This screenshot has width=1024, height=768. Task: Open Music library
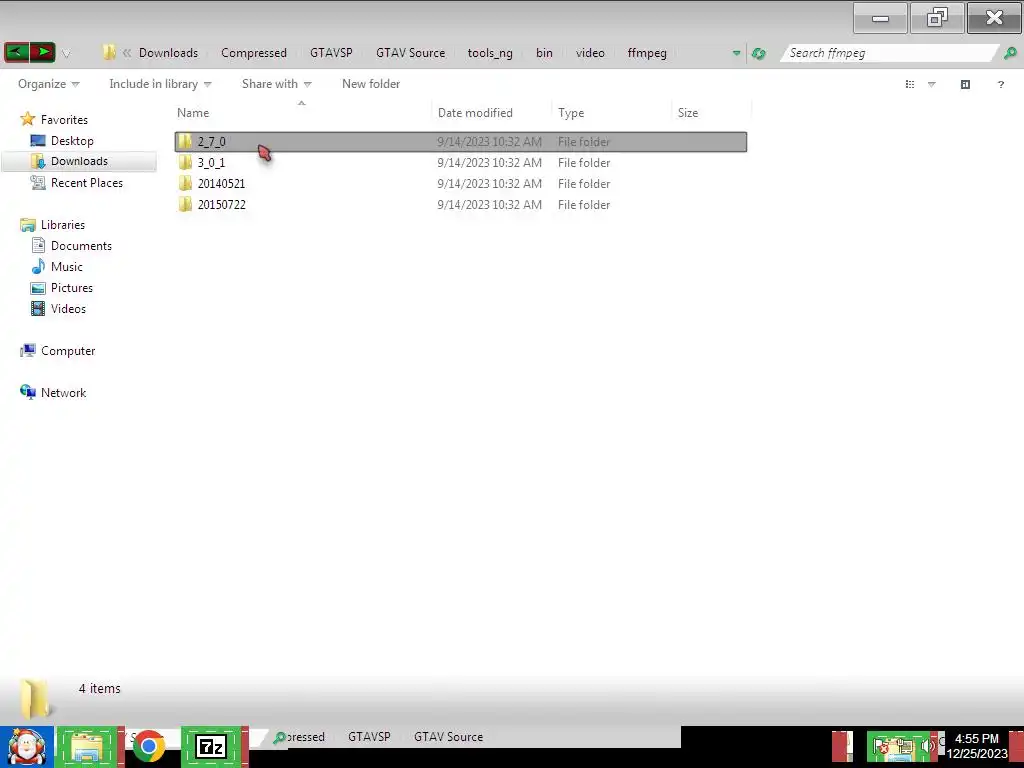tap(67, 266)
